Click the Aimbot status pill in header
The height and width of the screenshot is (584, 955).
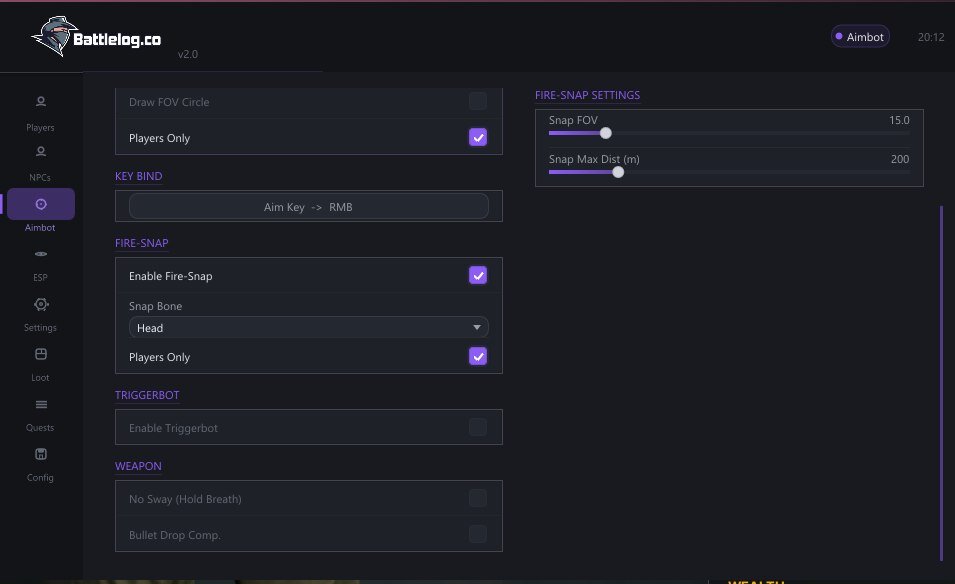860,37
